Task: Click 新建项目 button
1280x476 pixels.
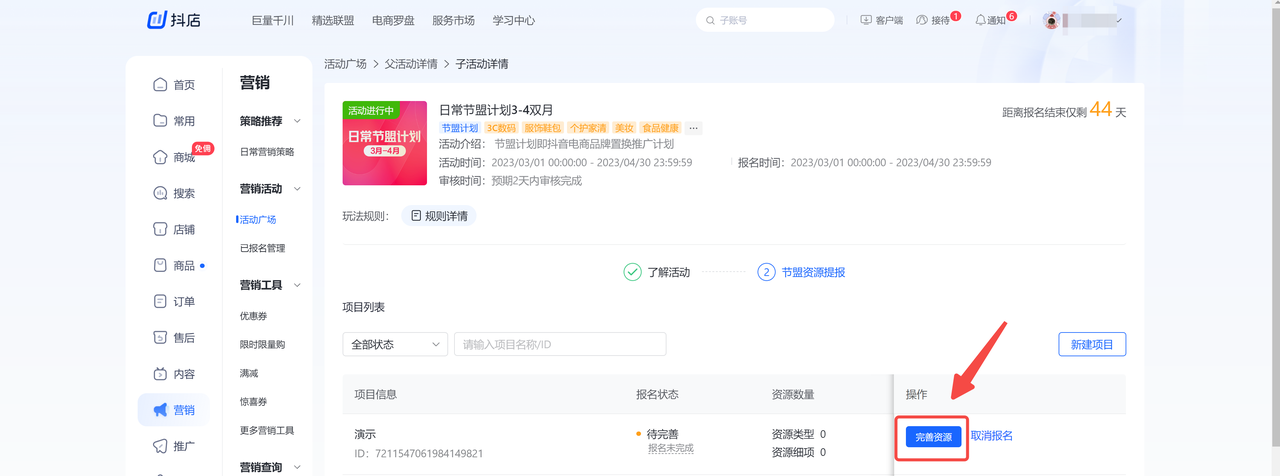Action: 1092,344
